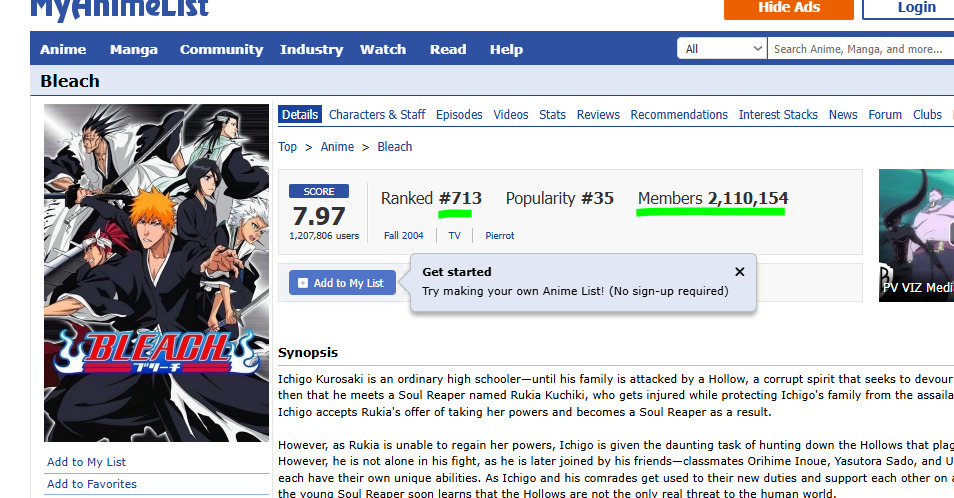Click the MyAnimeList logo
The width and height of the screenshot is (954, 498).
click(119, 9)
